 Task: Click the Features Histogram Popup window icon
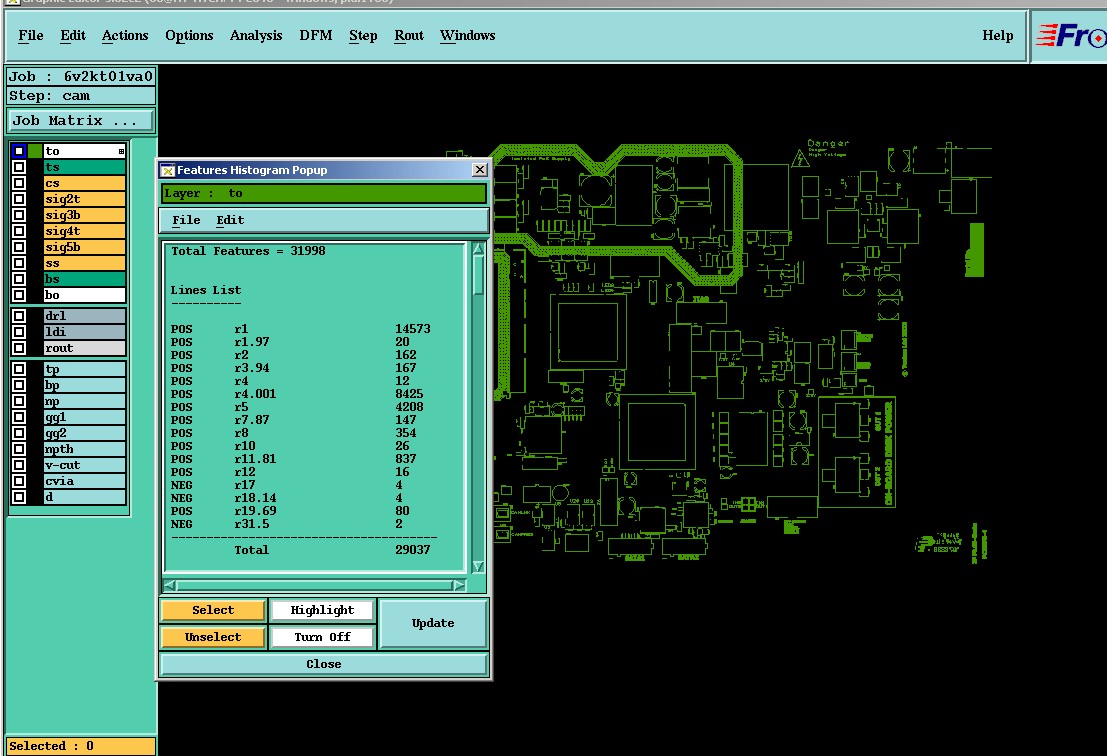(x=168, y=170)
